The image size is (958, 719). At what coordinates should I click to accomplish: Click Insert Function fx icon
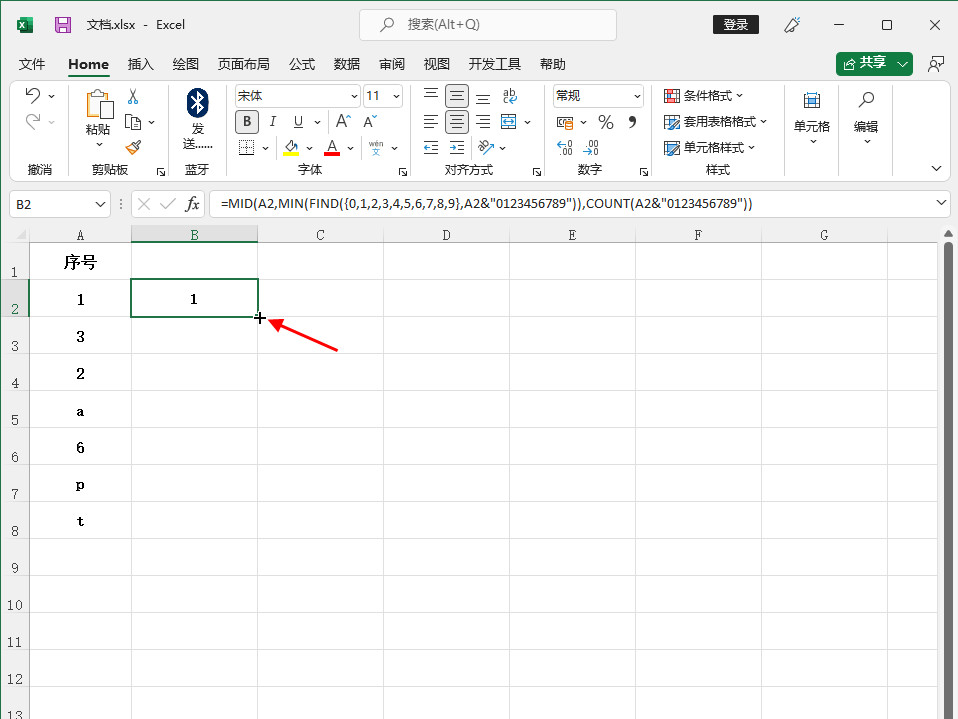(x=192, y=204)
